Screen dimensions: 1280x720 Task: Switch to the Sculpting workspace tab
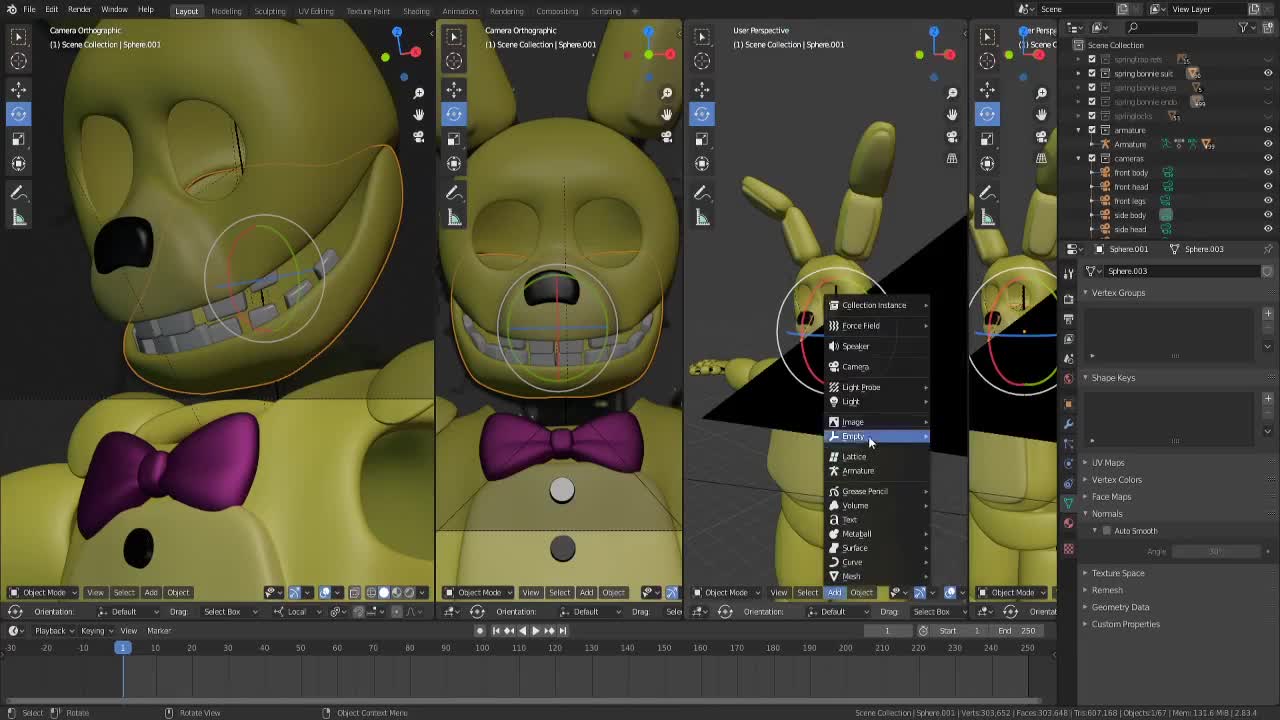[x=269, y=11]
